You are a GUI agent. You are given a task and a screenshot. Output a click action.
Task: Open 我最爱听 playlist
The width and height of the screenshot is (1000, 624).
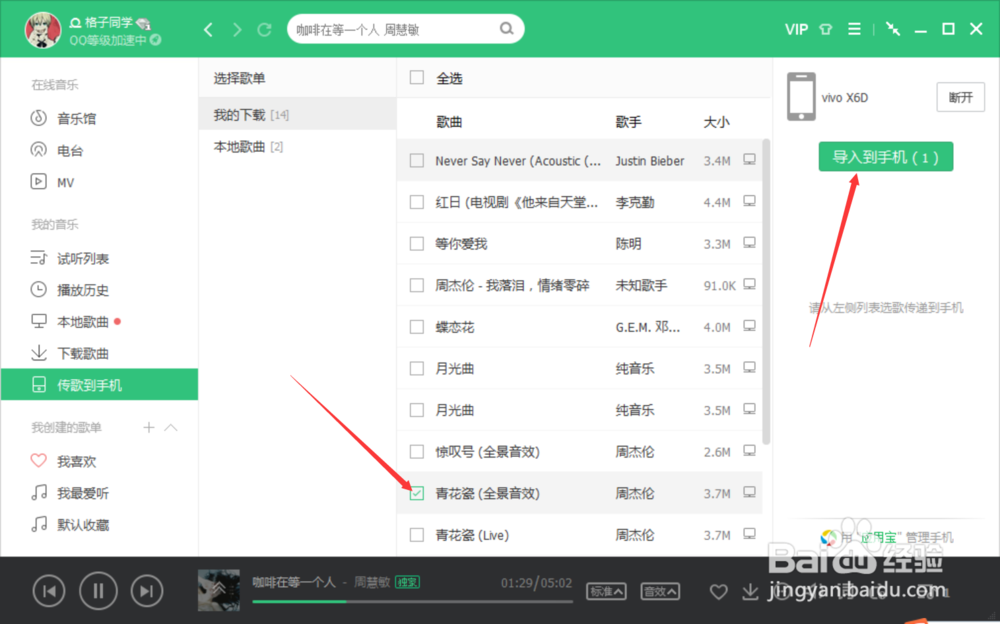[x=70, y=493]
